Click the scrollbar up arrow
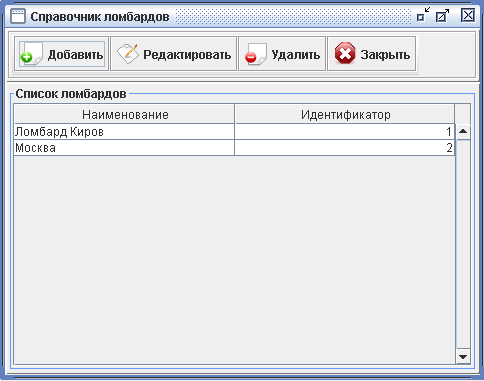The image size is (484, 381). tap(463, 131)
